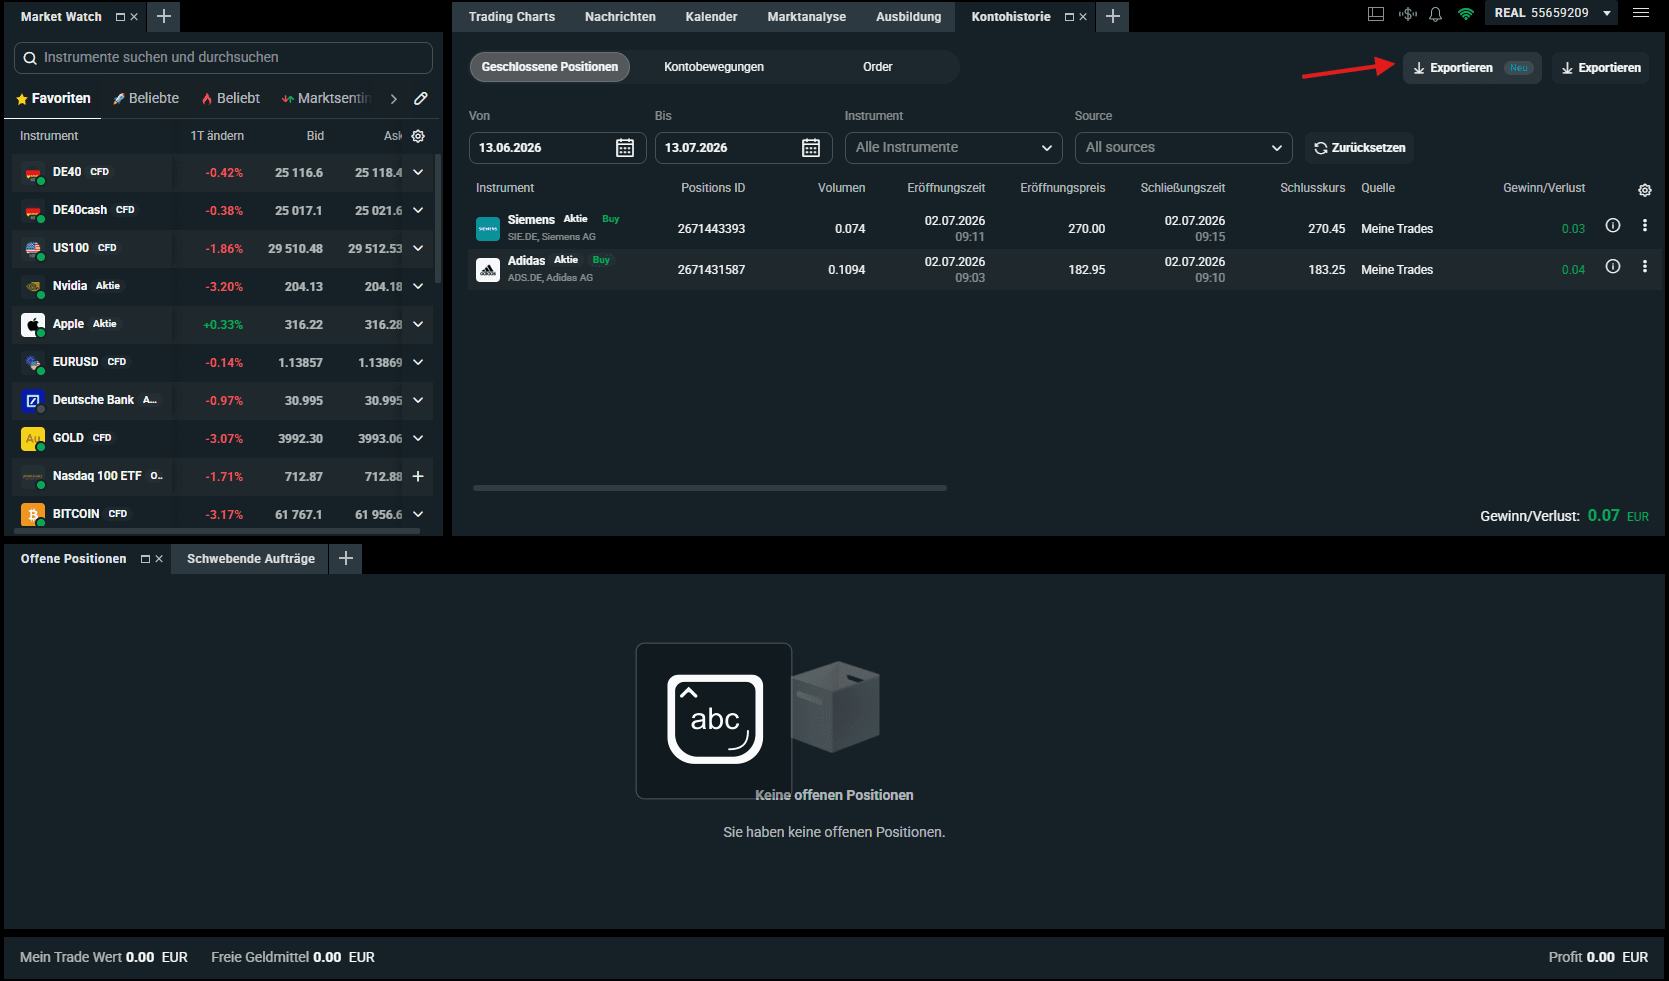The width and height of the screenshot is (1669, 981).
Task: Switch to the Schwebende Aufträge tab
Action: tap(251, 559)
